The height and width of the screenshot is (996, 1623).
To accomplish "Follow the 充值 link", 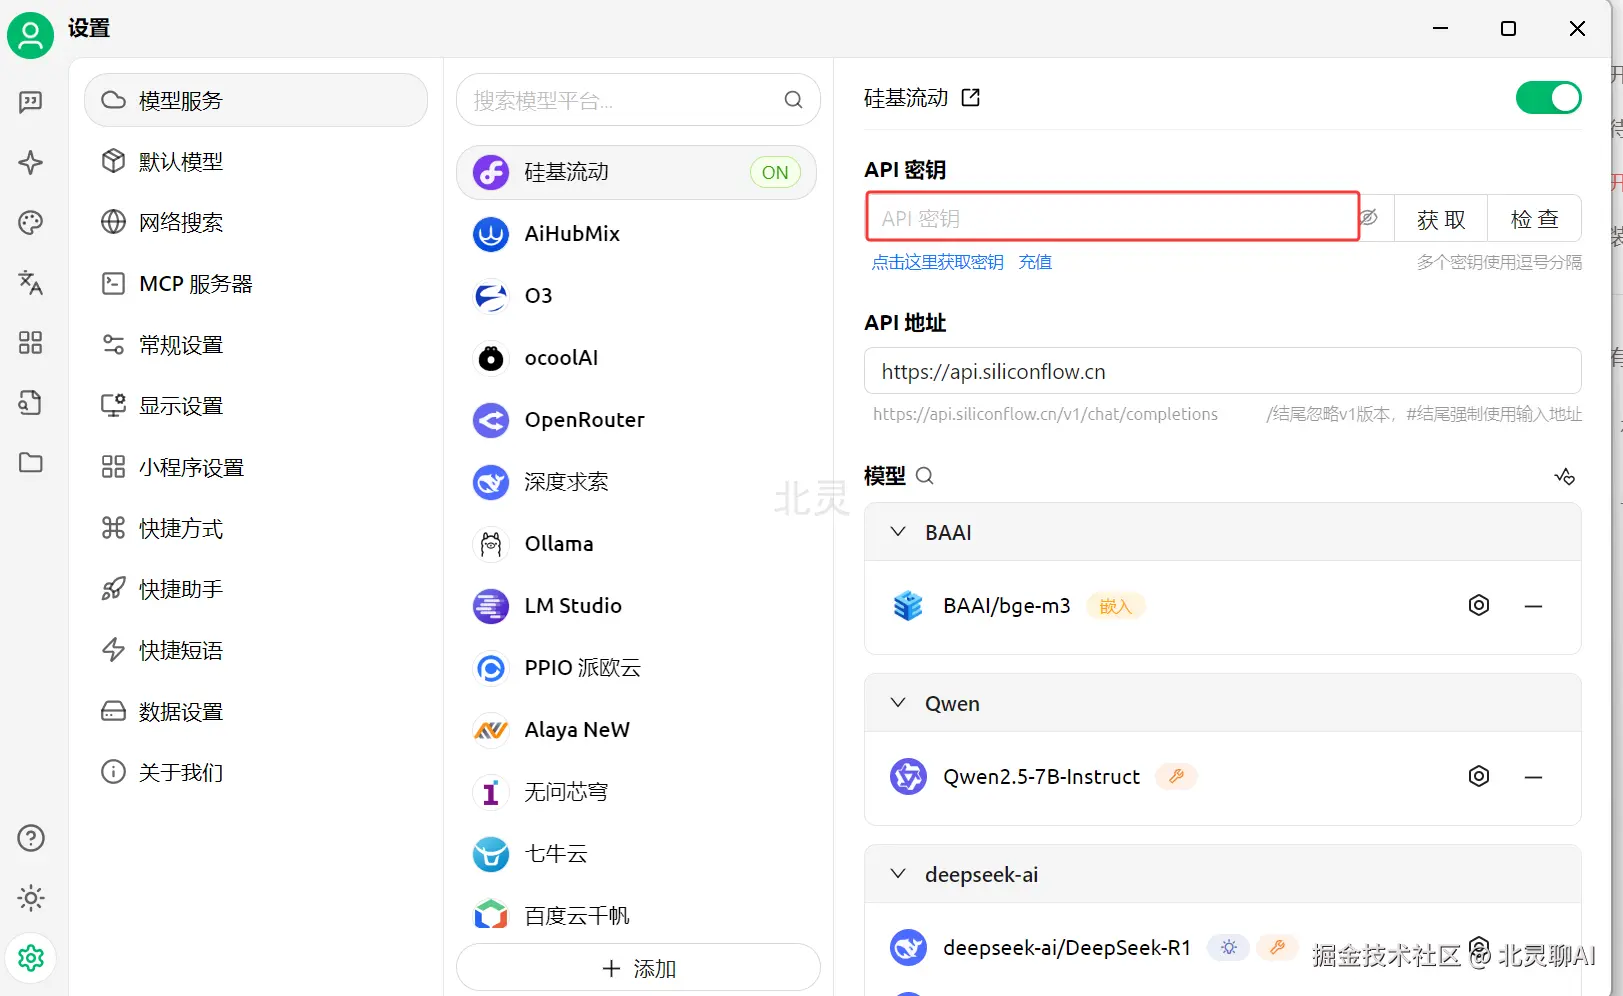I will (1035, 262).
